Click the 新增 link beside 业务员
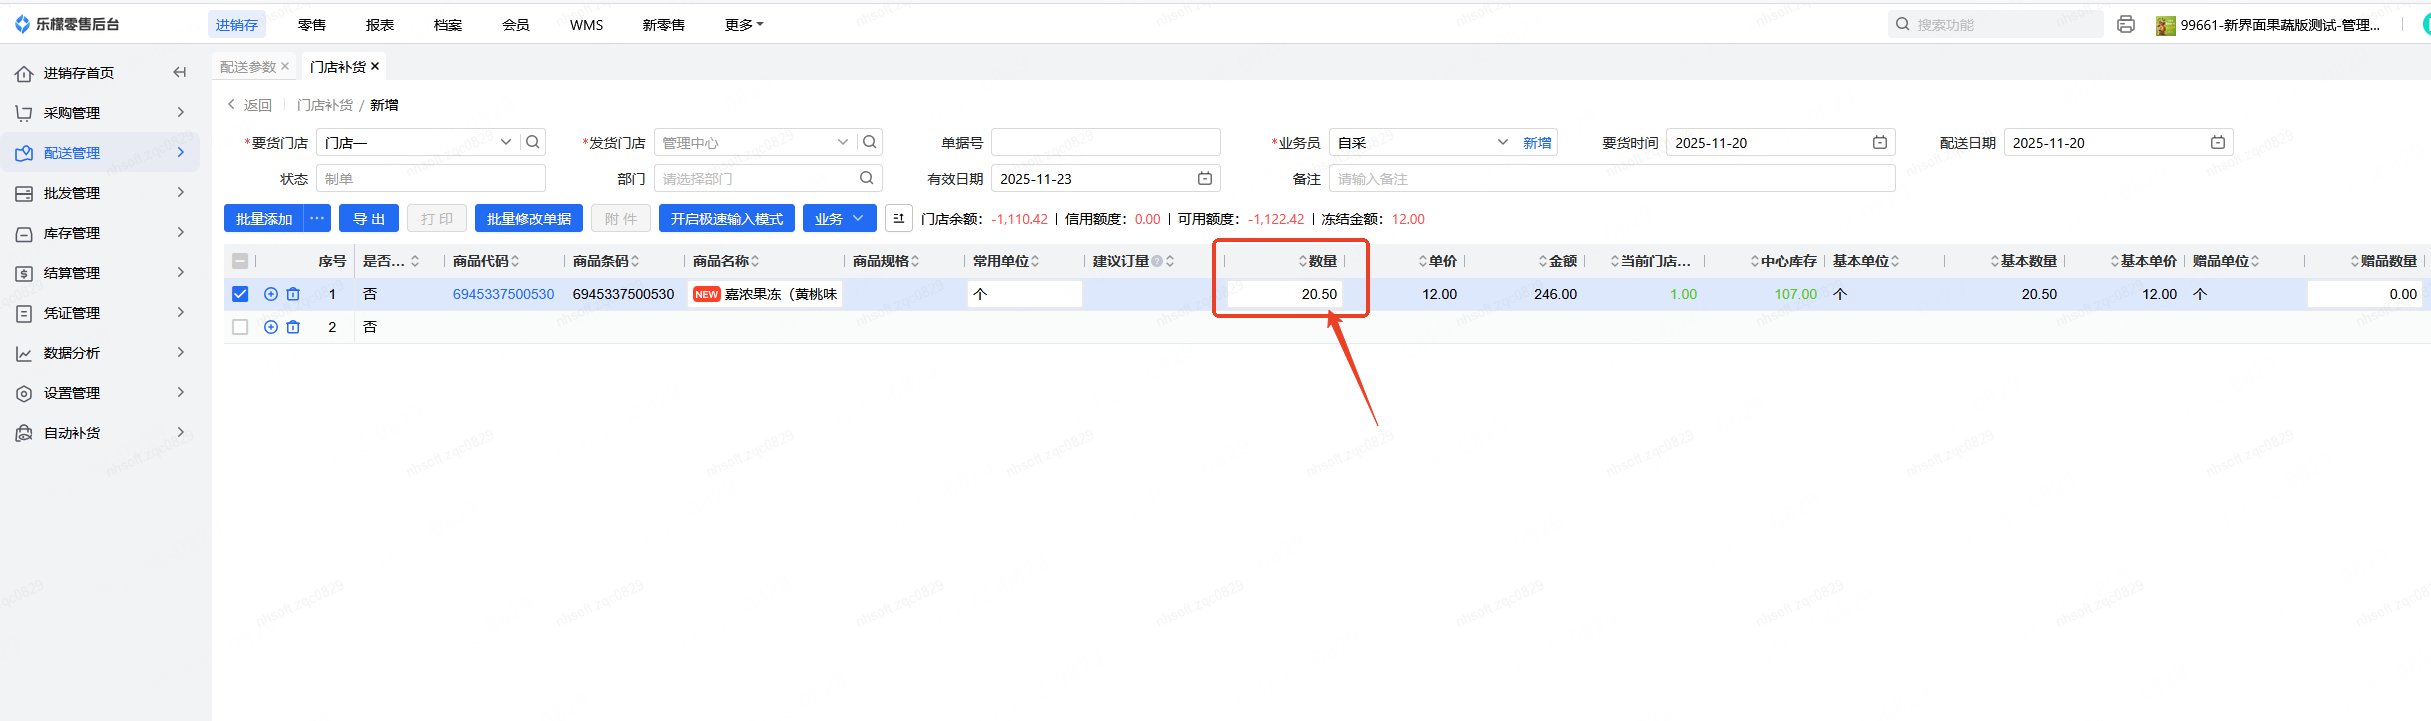Viewport: 2431px width, 721px height. point(1537,143)
